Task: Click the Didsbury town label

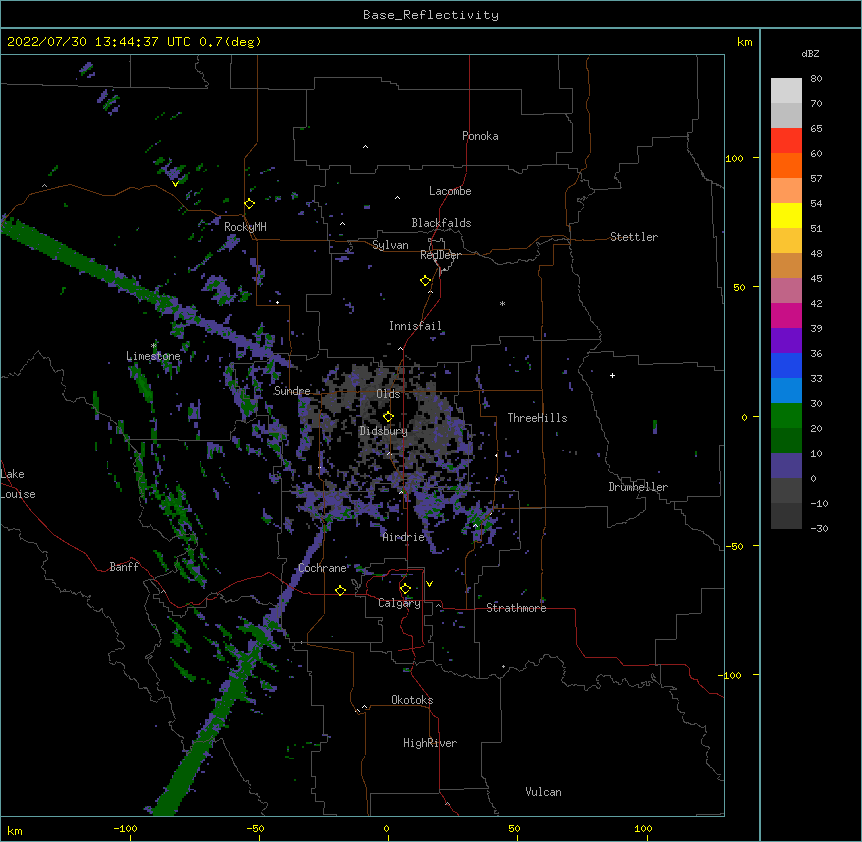Action: click(x=384, y=431)
